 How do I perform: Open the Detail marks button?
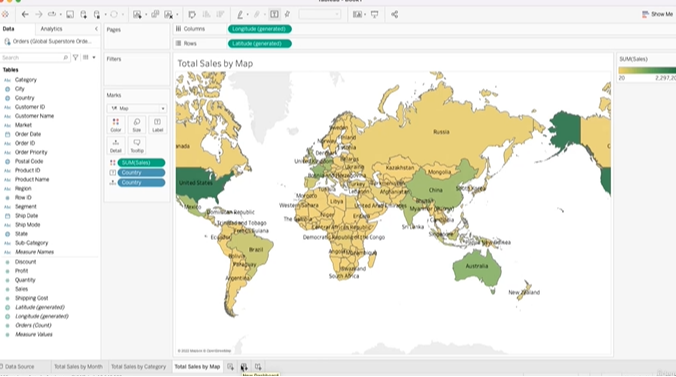tap(116, 145)
